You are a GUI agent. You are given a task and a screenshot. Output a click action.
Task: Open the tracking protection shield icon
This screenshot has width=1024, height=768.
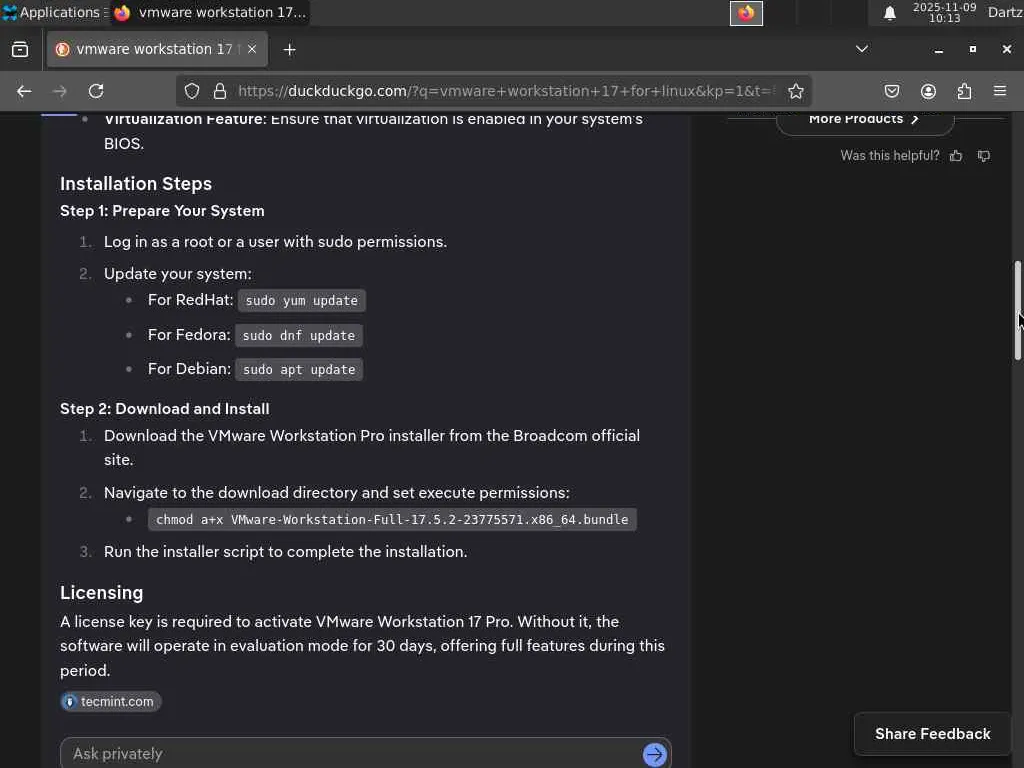point(192,91)
